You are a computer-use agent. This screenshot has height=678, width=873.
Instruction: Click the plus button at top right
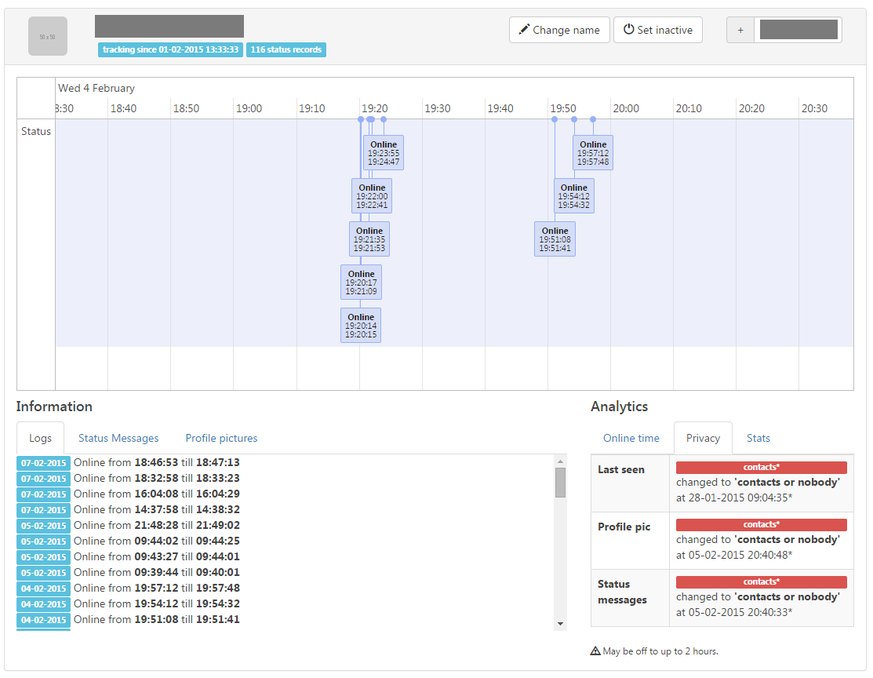(x=741, y=30)
